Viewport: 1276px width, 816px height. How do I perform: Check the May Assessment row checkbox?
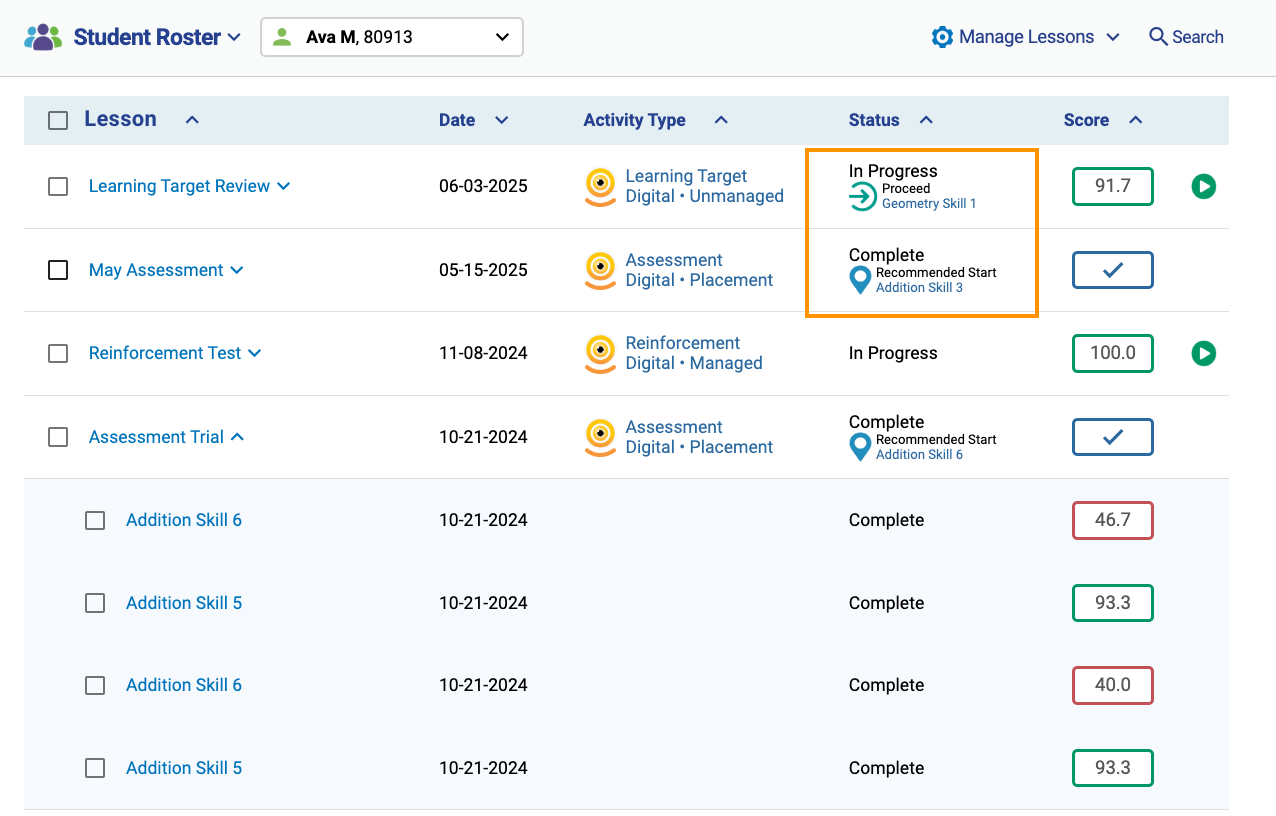click(58, 270)
